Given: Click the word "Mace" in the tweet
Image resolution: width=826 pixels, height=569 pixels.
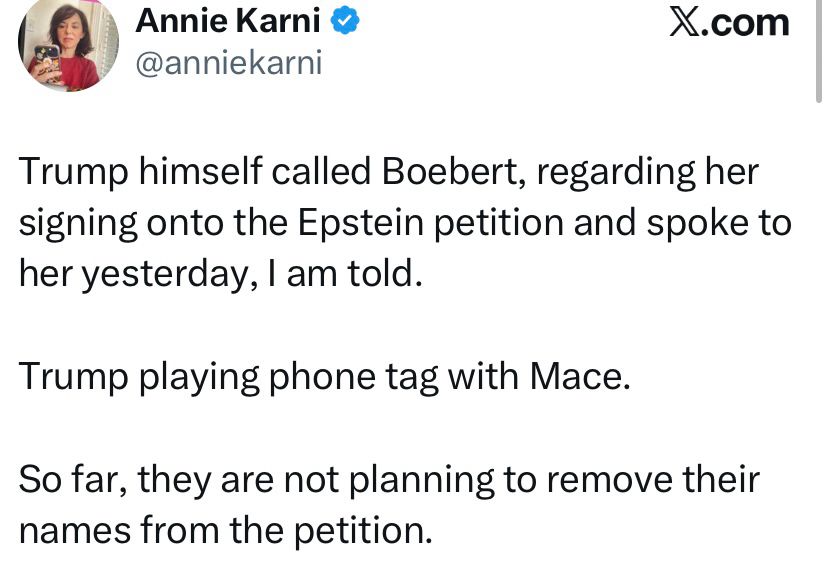Looking at the screenshot, I should tap(580, 378).
